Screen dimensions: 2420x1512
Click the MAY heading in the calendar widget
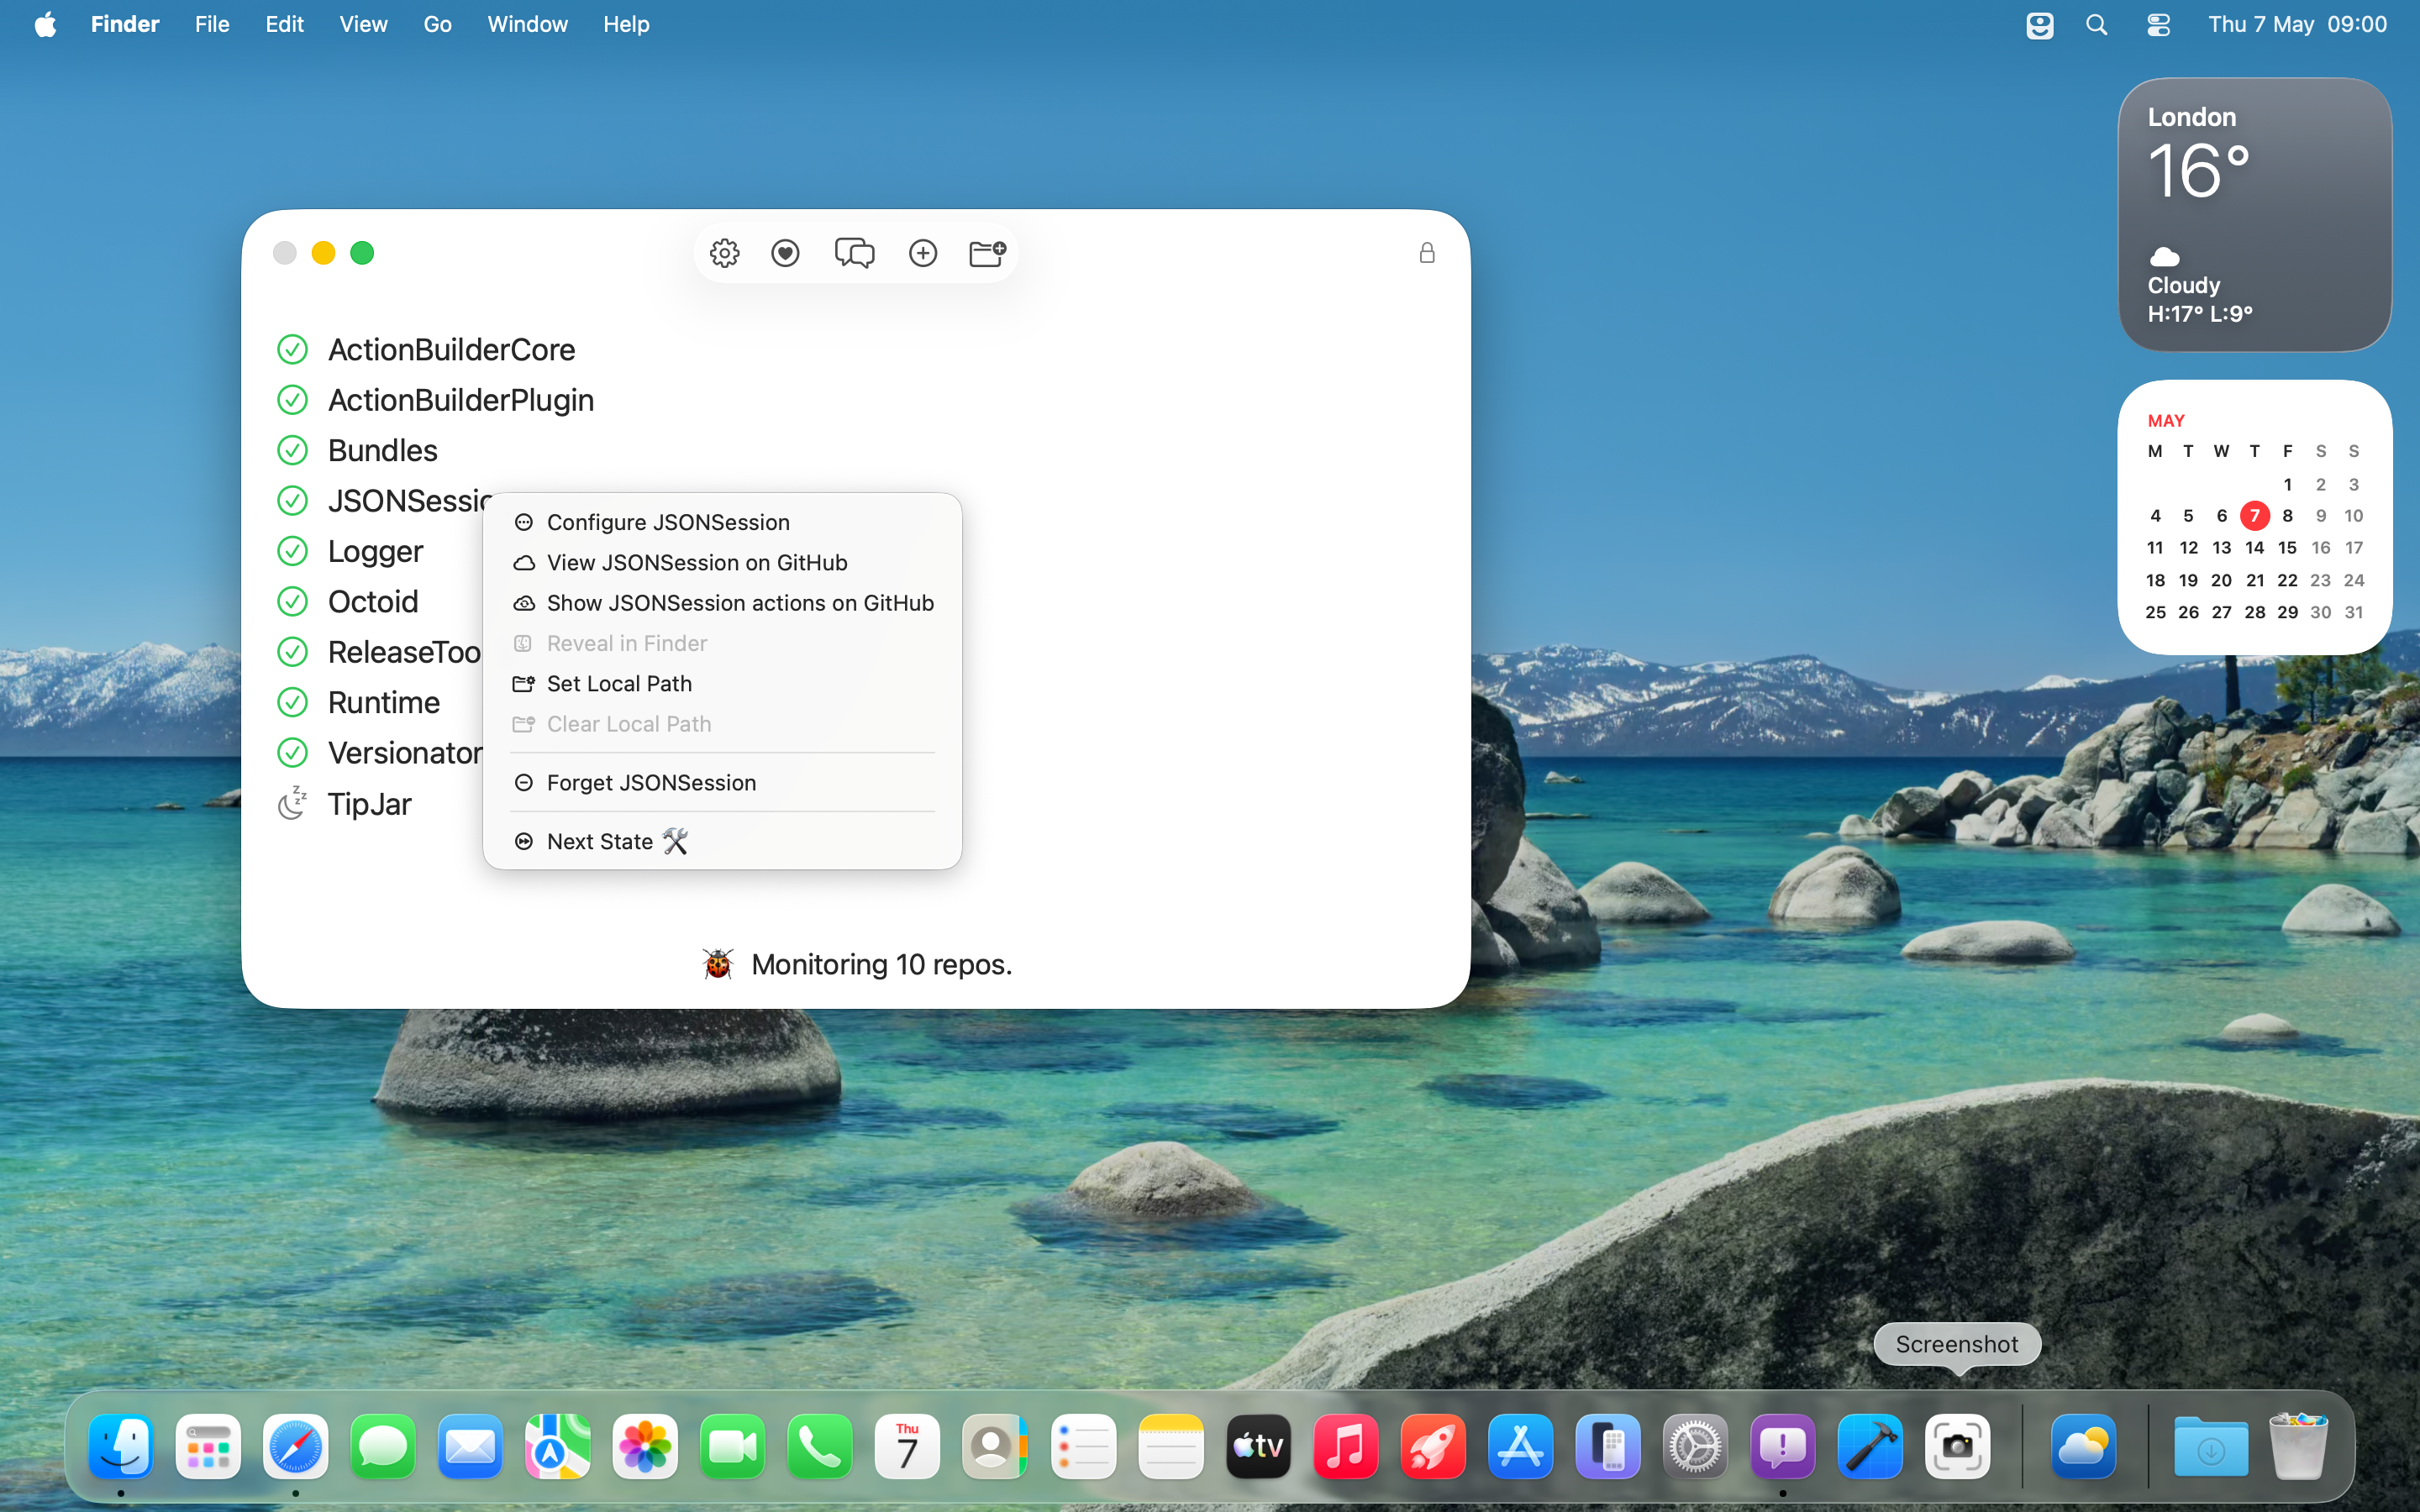(x=2166, y=421)
